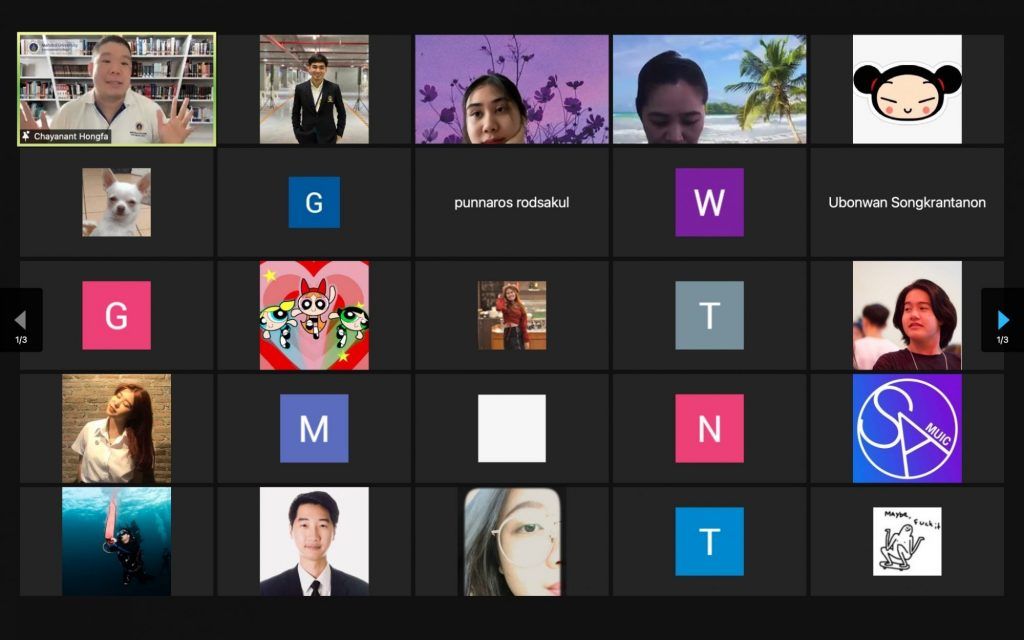Image resolution: width=1024 pixels, height=640 pixels.
Task: Select the video with beach palm background
Action: point(709,90)
